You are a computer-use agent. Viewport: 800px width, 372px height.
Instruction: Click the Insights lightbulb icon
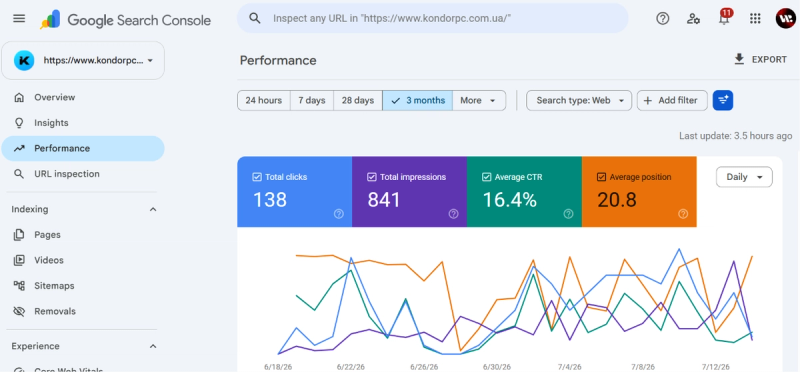point(19,122)
